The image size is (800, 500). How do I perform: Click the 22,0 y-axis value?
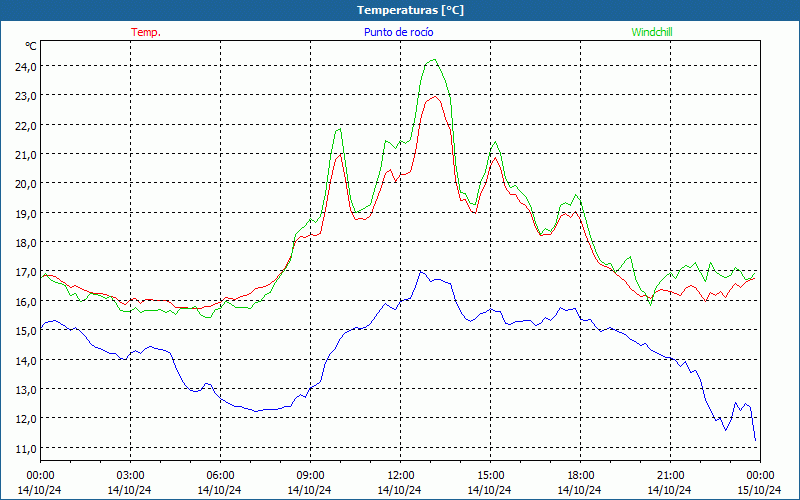pyautogui.click(x=24, y=125)
